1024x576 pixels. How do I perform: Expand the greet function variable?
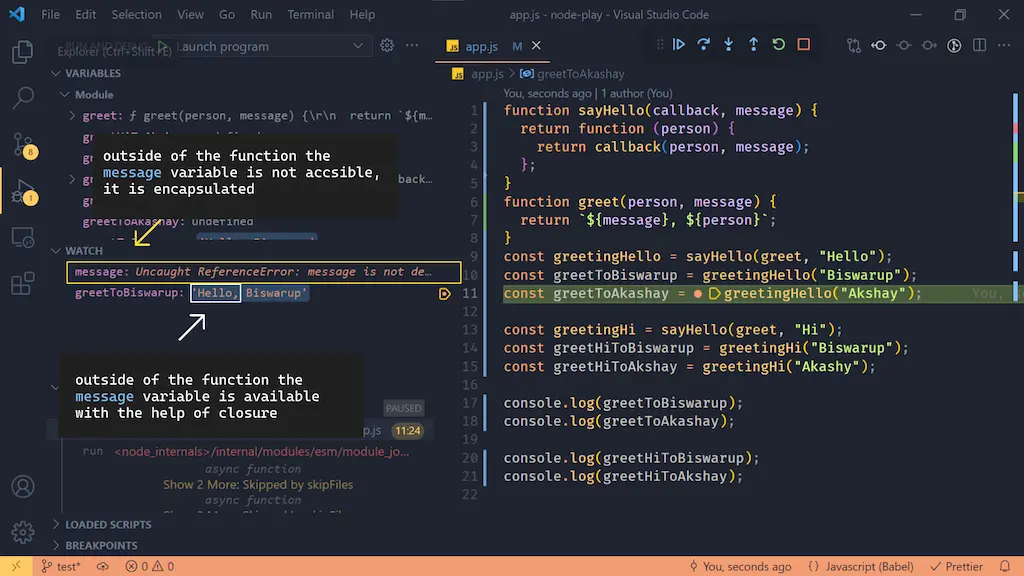72,116
